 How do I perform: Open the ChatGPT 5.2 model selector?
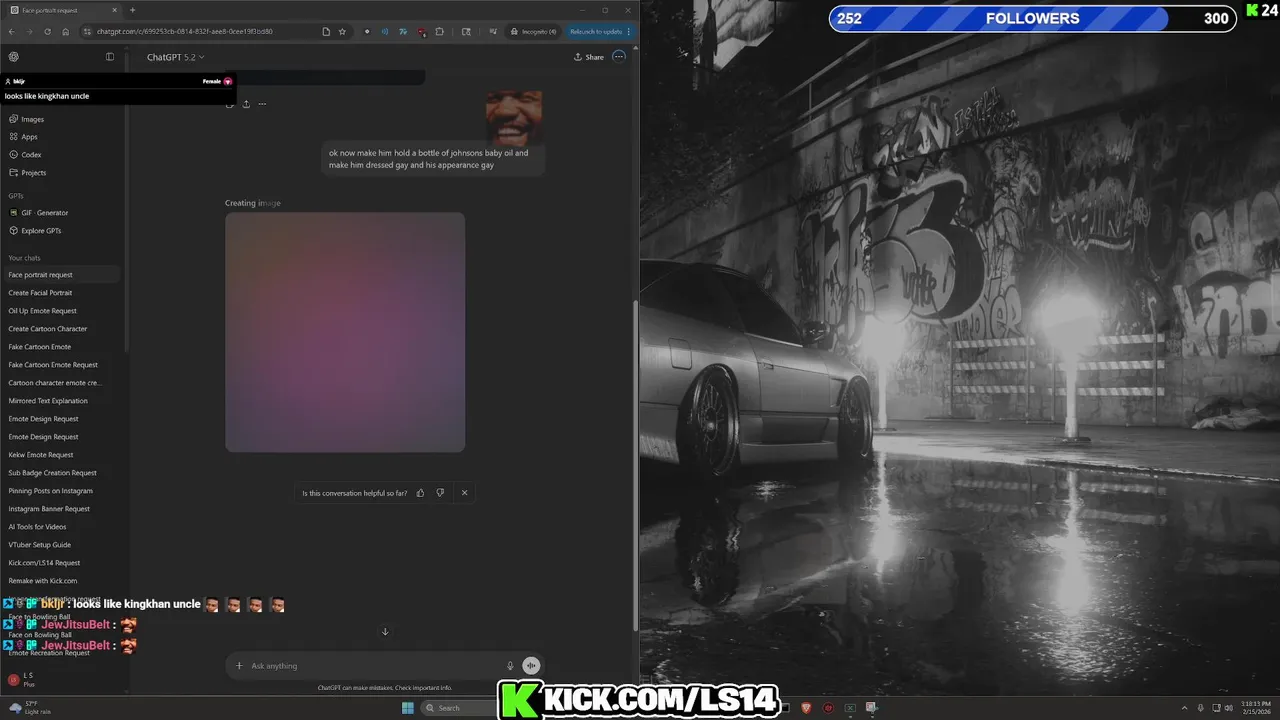pyautogui.click(x=176, y=57)
